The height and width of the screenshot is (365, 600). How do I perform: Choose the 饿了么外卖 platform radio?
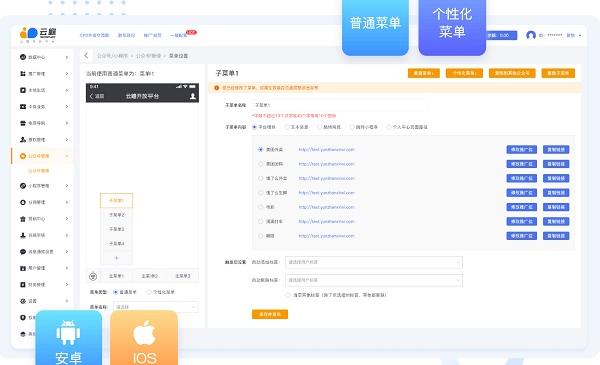[x=261, y=178]
